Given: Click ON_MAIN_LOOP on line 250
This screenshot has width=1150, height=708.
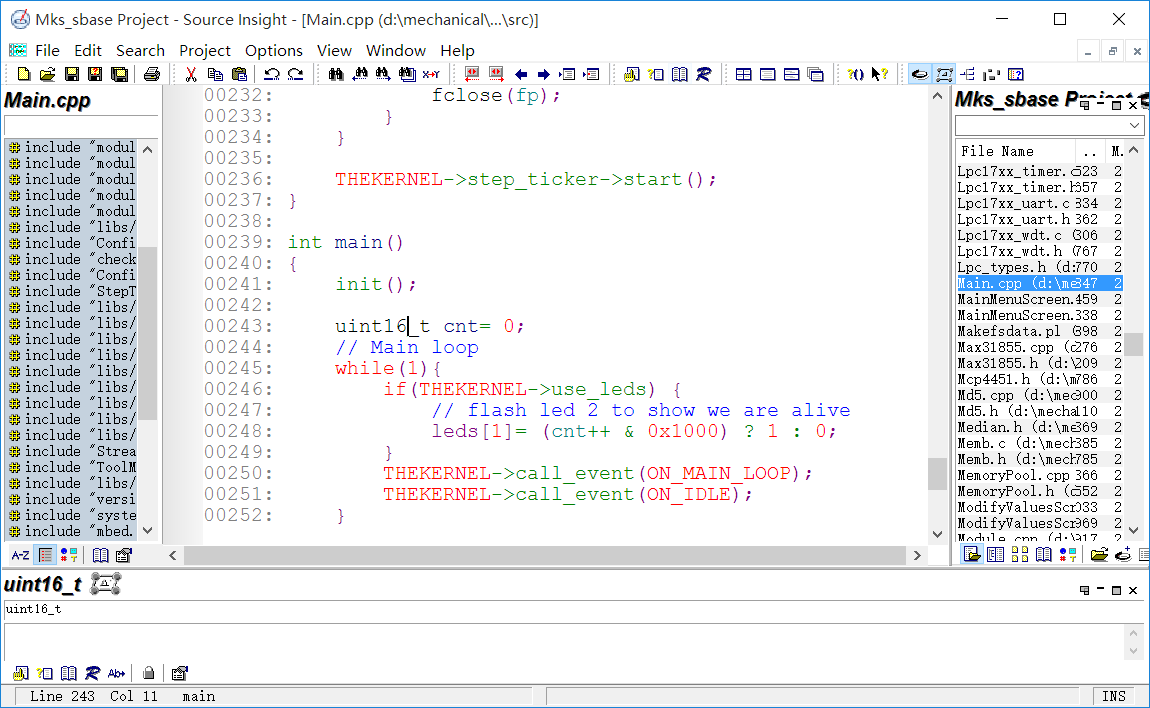Looking at the screenshot, I should click(719, 473).
